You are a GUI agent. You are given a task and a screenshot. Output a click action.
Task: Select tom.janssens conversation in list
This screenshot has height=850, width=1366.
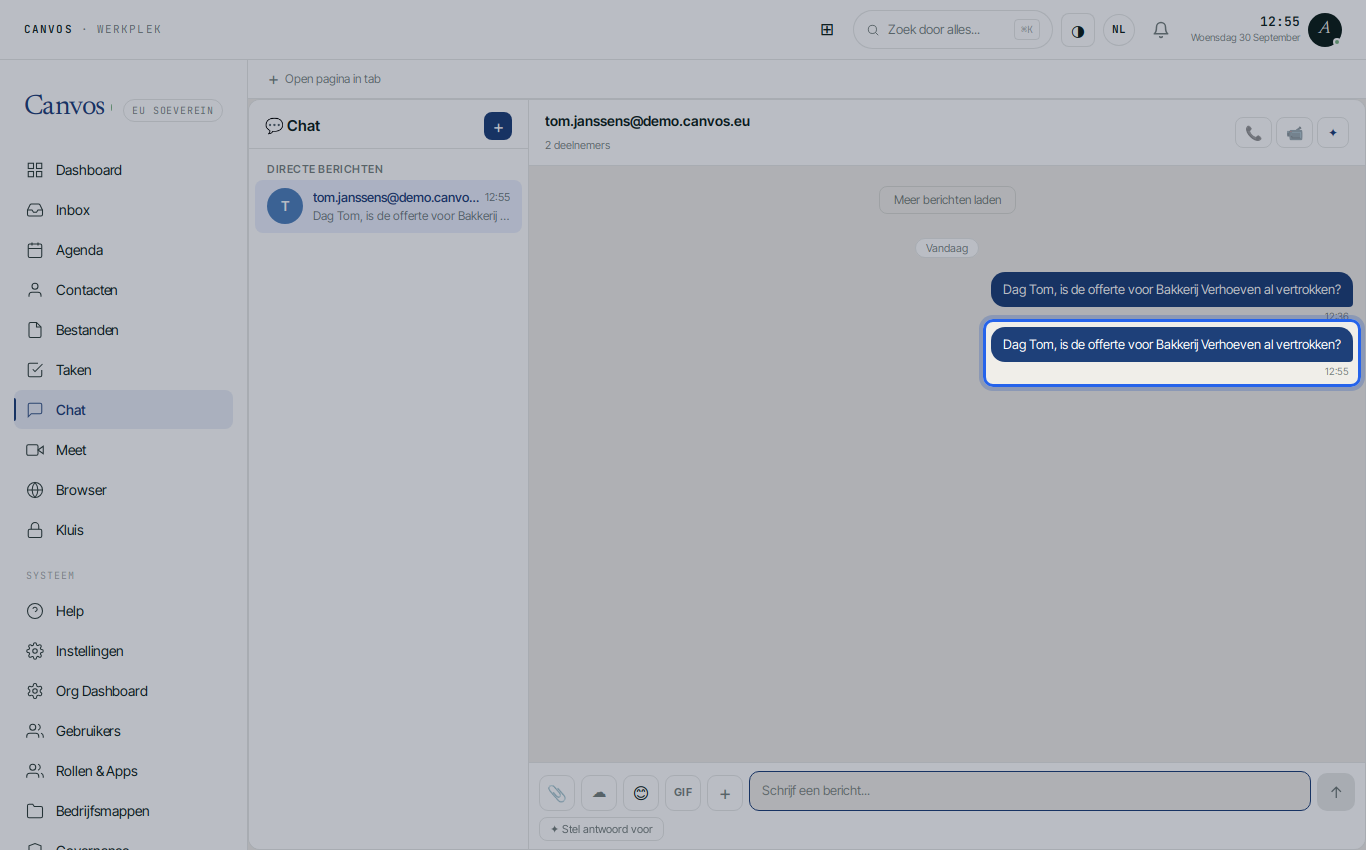coord(388,206)
